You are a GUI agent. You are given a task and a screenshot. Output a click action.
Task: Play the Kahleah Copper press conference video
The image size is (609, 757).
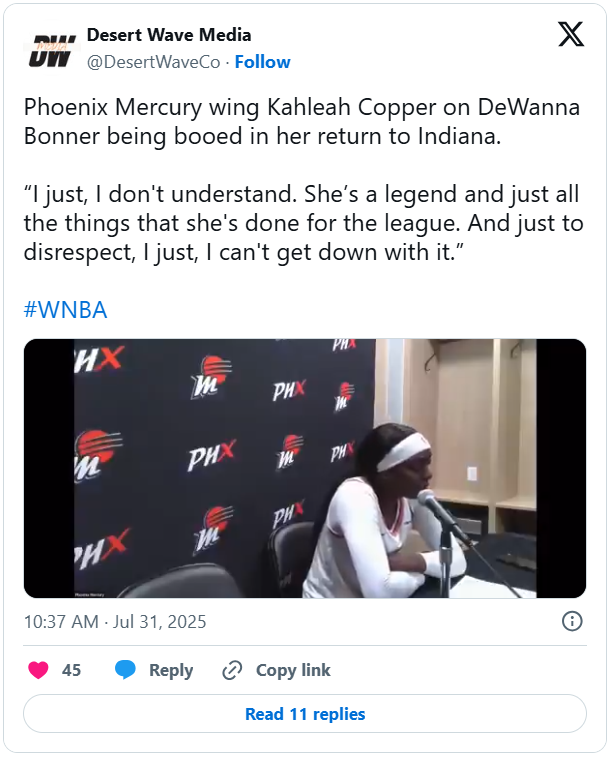click(305, 468)
